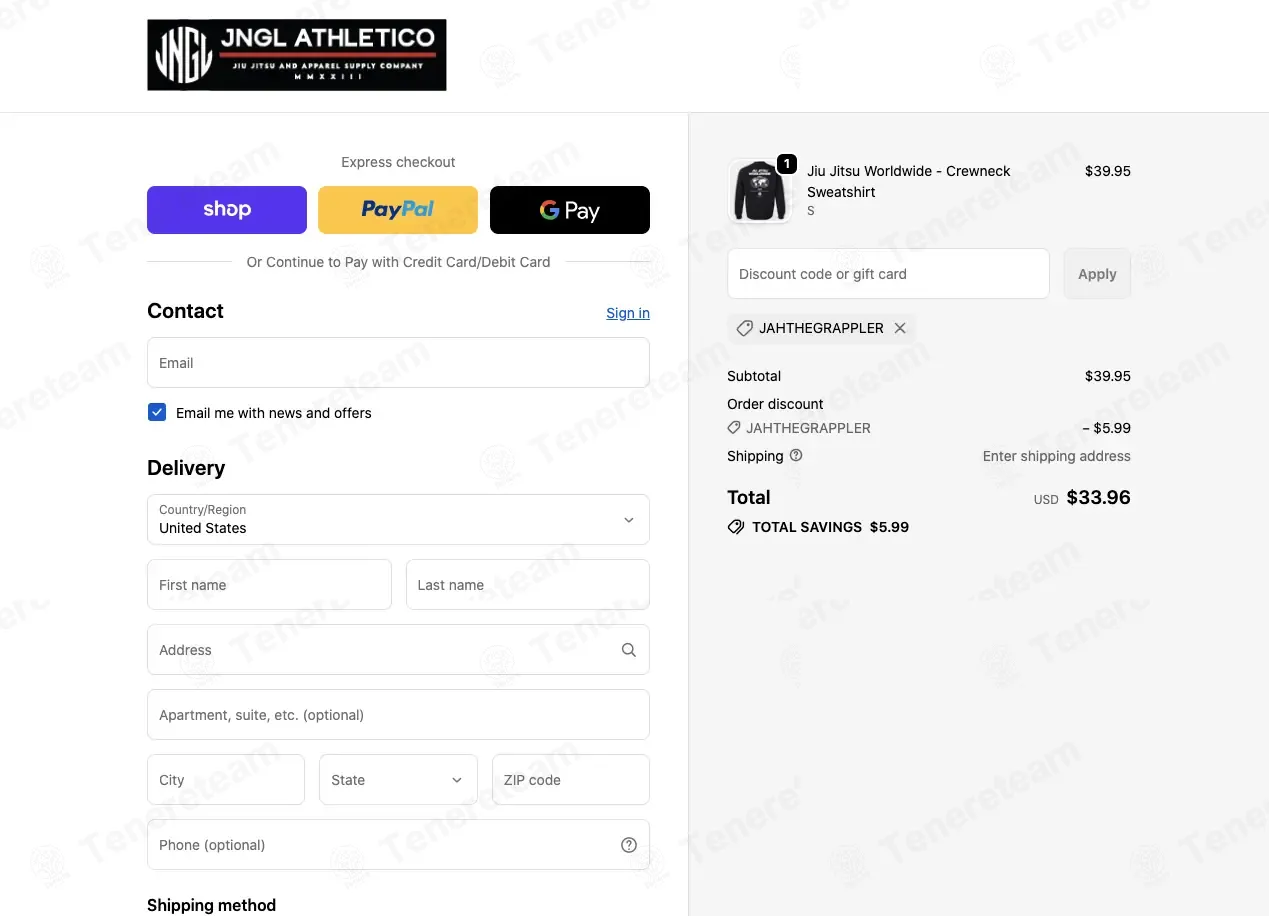Click into the Last name field
Viewport: 1269px width, 916px height.
(528, 584)
